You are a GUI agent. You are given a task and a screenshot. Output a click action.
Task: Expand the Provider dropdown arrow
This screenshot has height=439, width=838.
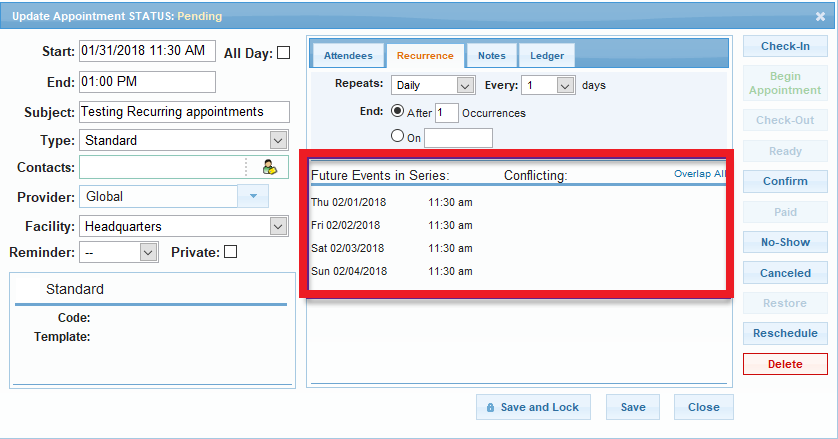pyautogui.click(x=253, y=196)
